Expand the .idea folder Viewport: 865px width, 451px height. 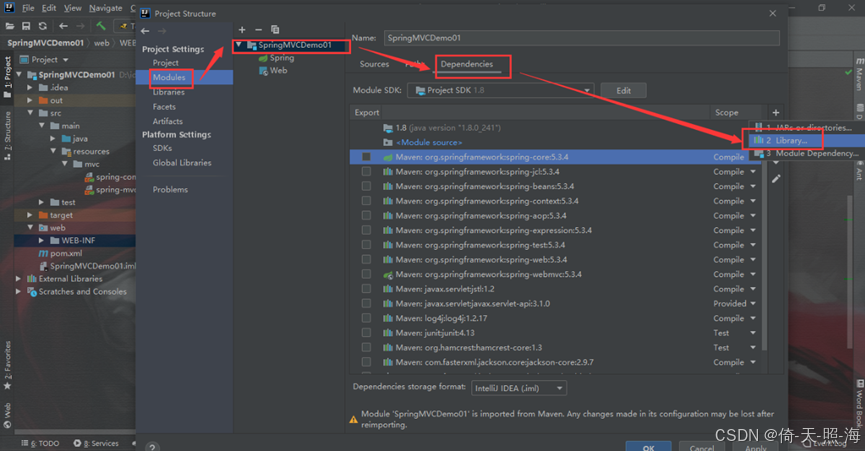(x=30, y=88)
